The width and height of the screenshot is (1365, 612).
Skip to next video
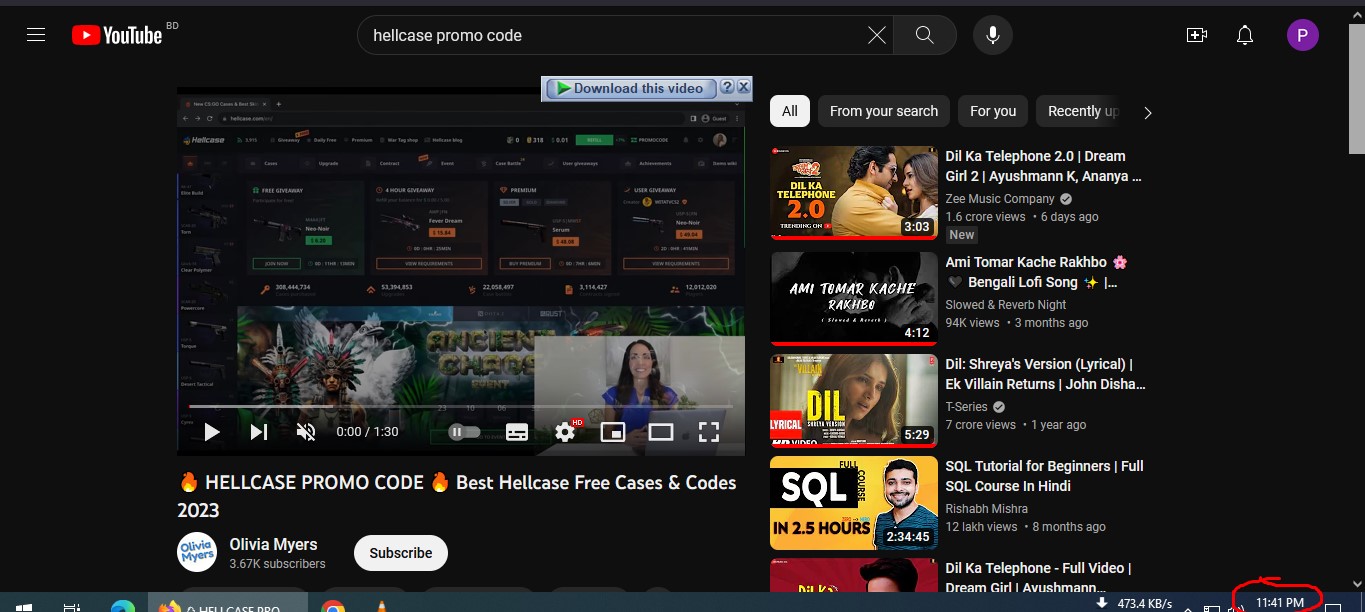pyautogui.click(x=258, y=432)
